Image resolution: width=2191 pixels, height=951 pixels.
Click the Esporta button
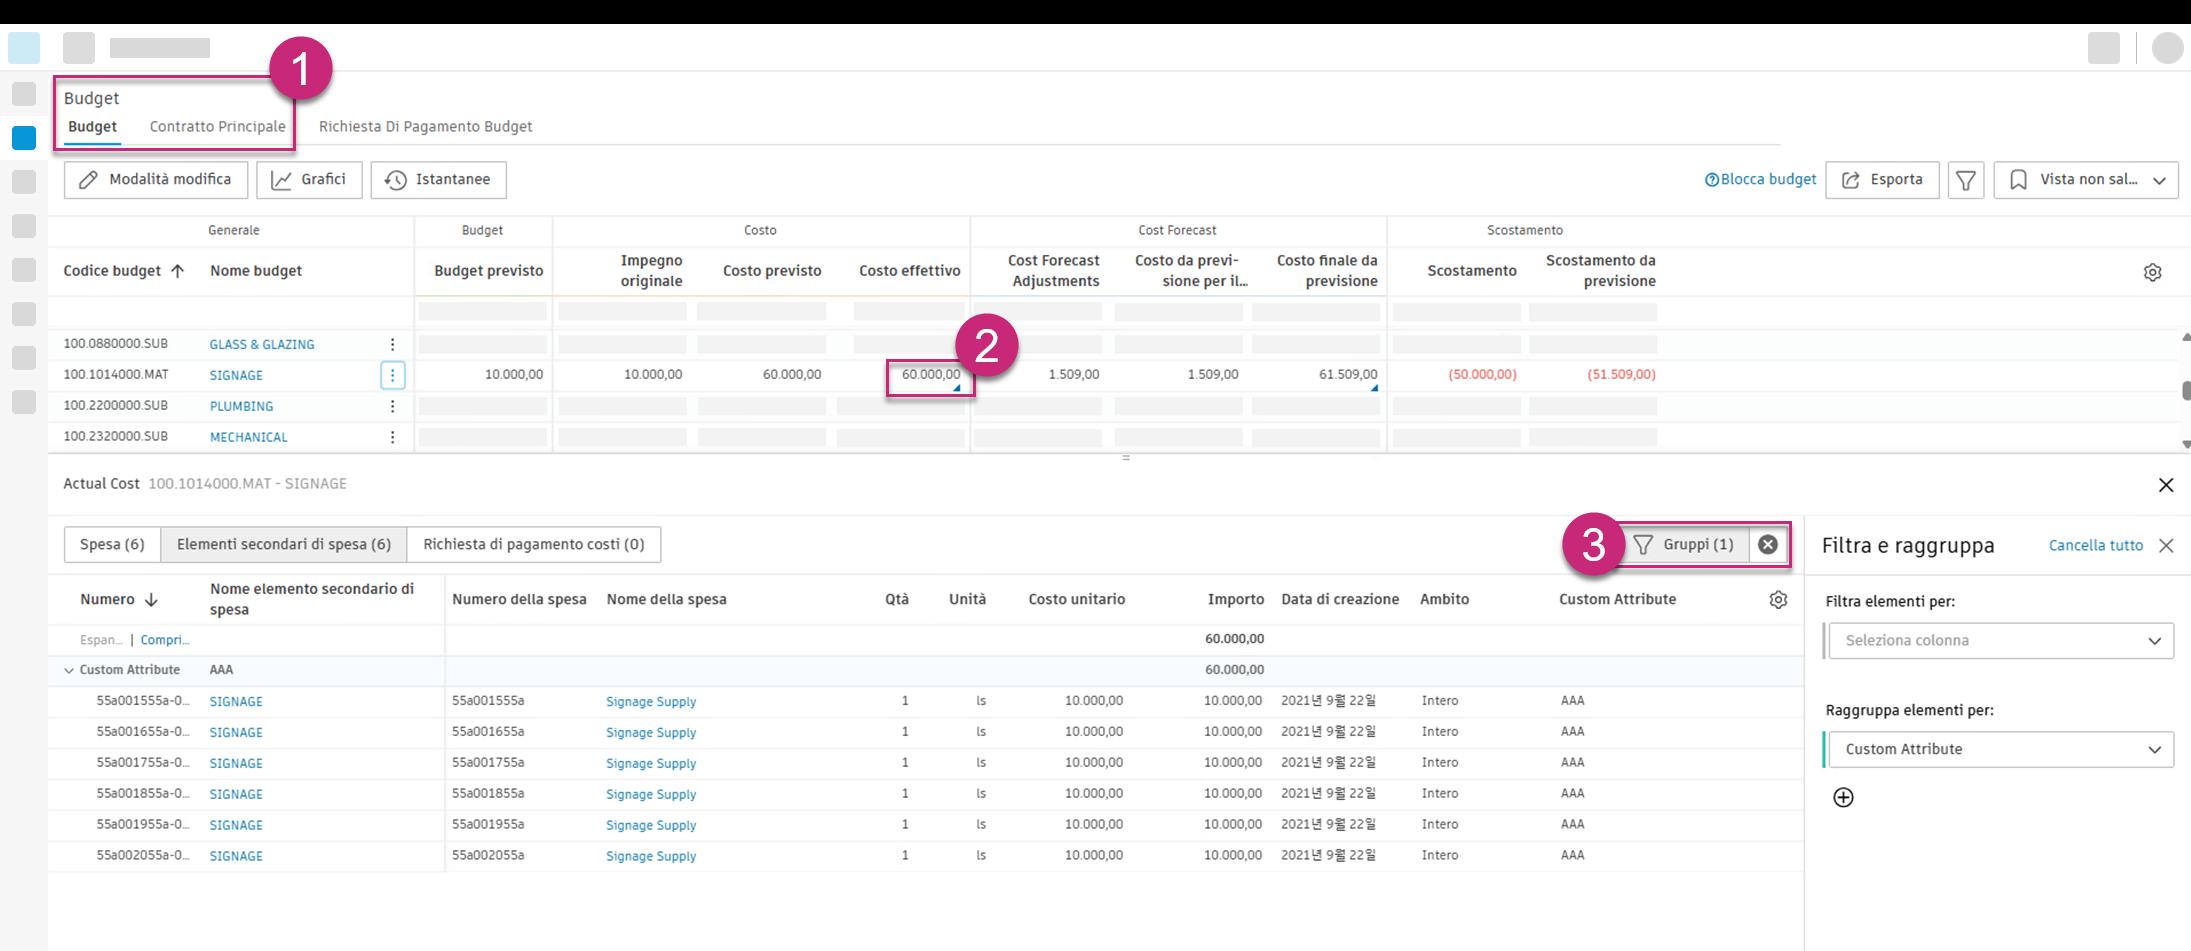coord(1882,180)
